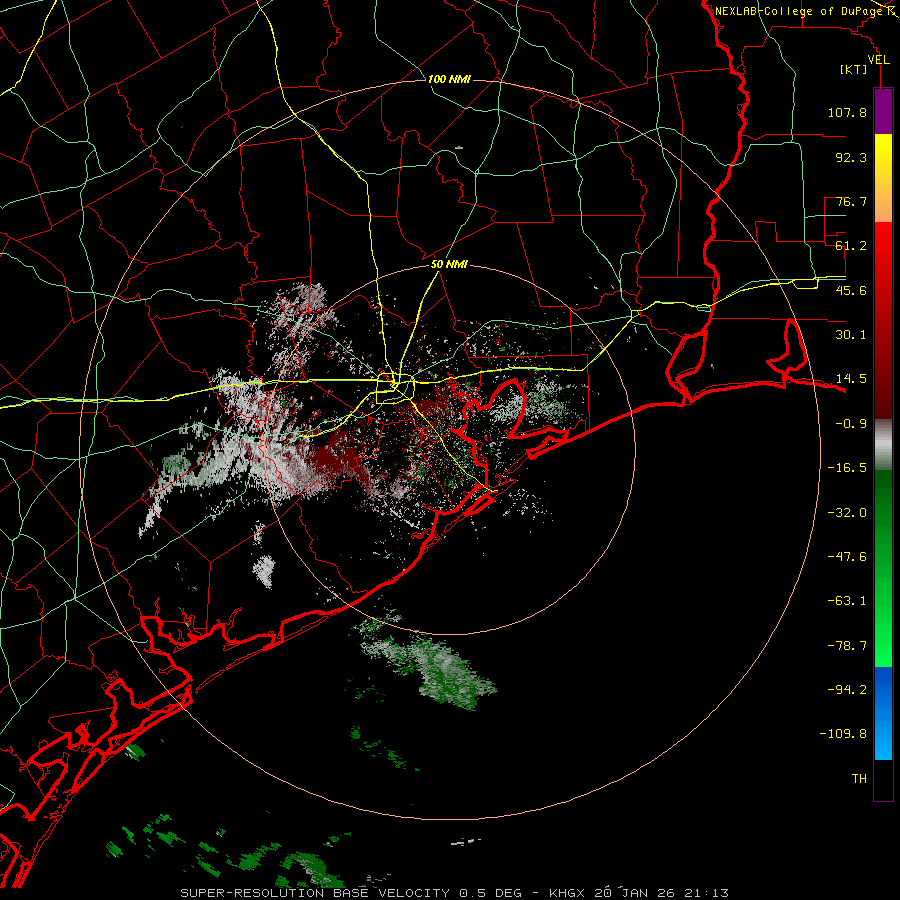Select the 14.5 scale value
The width and height of the screenshot is (900, 900).
point(851,379)
